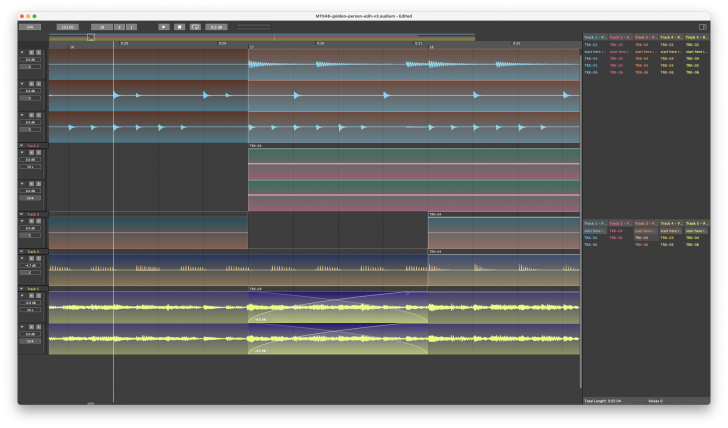Viewport: 728px width, 428px height.
Task: Start playback with the play button
Action: (x=163, y=27)
